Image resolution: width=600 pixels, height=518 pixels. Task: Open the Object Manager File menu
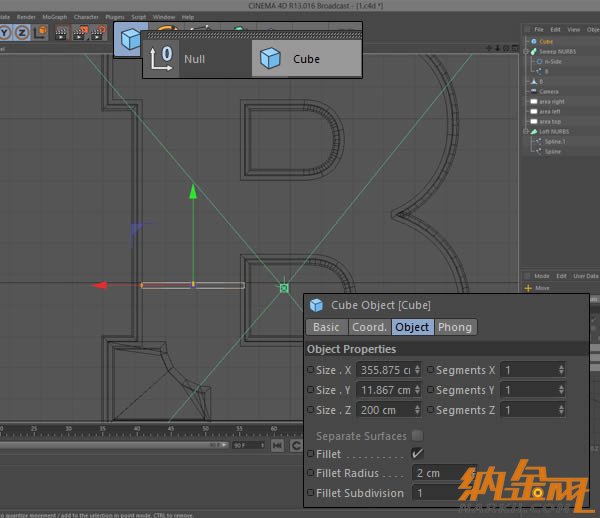coord(539,29)
